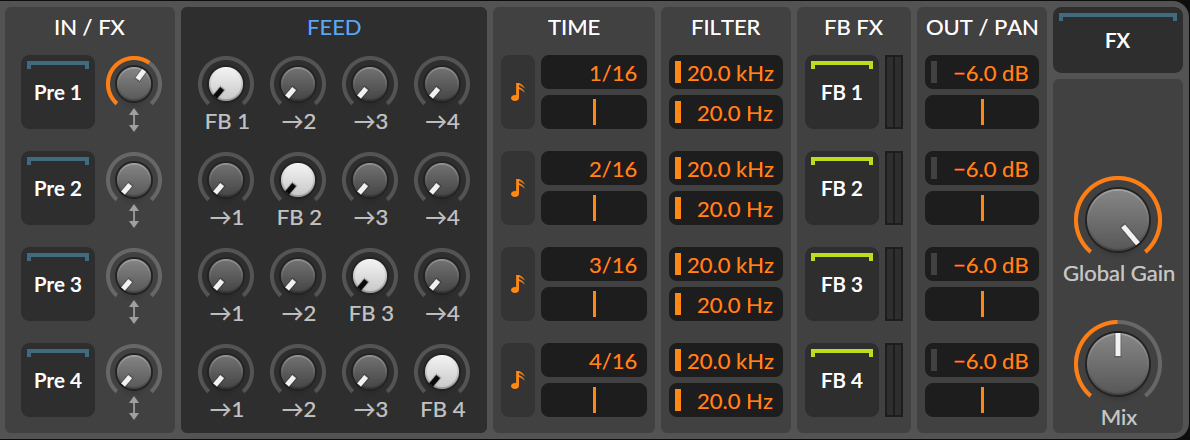This screenshot has width=1190, height=440.
Task: Click the third row's 20.0 Hz filter field
Action: (726, 304)
